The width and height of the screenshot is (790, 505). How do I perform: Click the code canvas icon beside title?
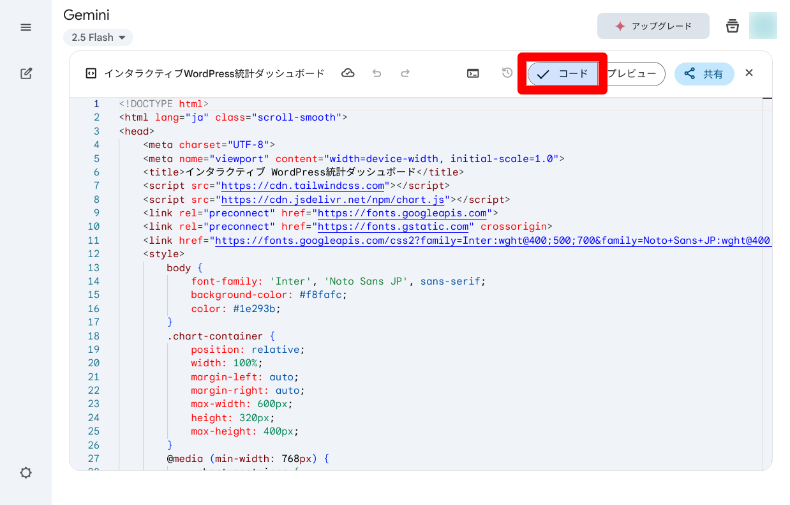[x=91, y=74]
